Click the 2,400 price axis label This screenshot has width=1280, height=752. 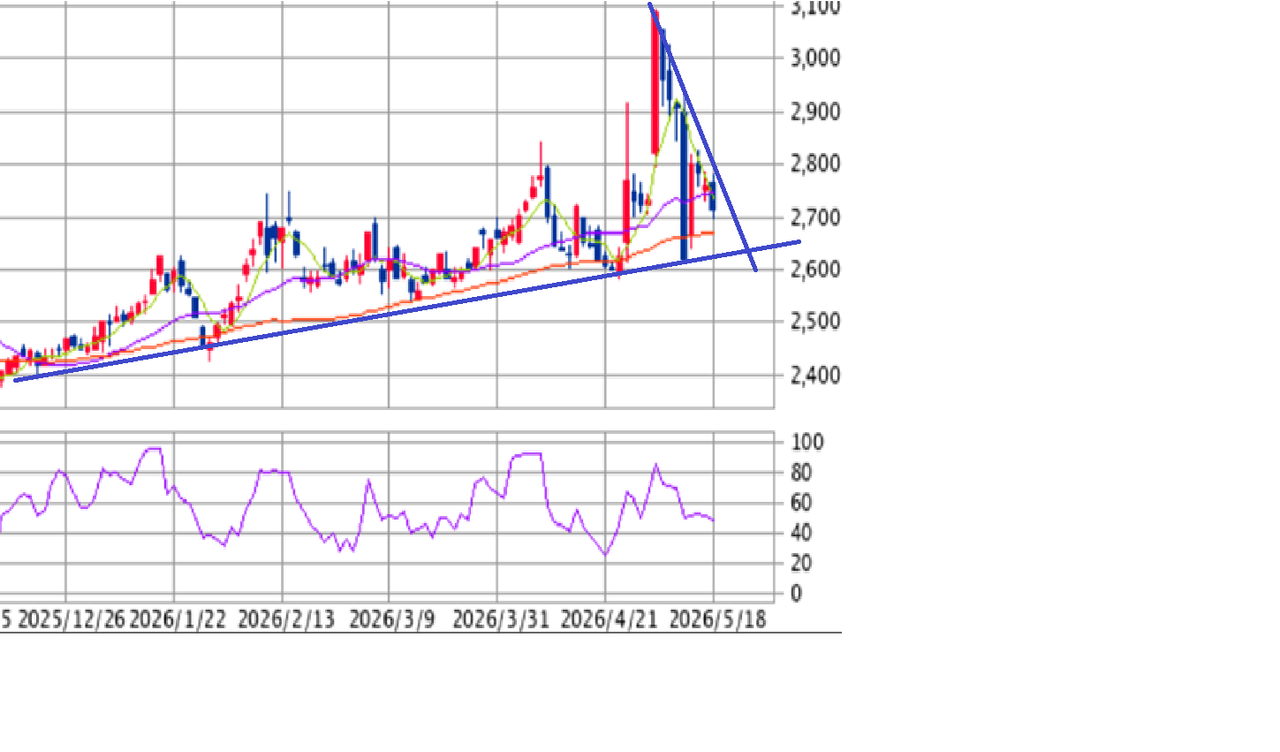click(815, 376)
